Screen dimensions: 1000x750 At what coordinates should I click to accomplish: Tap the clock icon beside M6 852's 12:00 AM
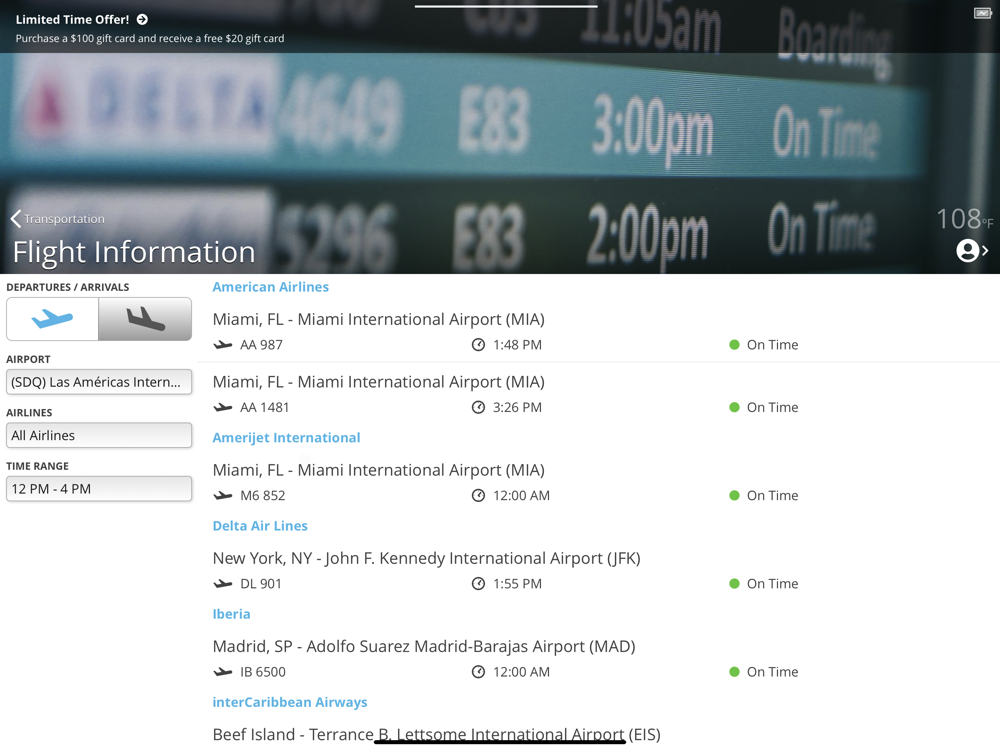coord(478,496)
